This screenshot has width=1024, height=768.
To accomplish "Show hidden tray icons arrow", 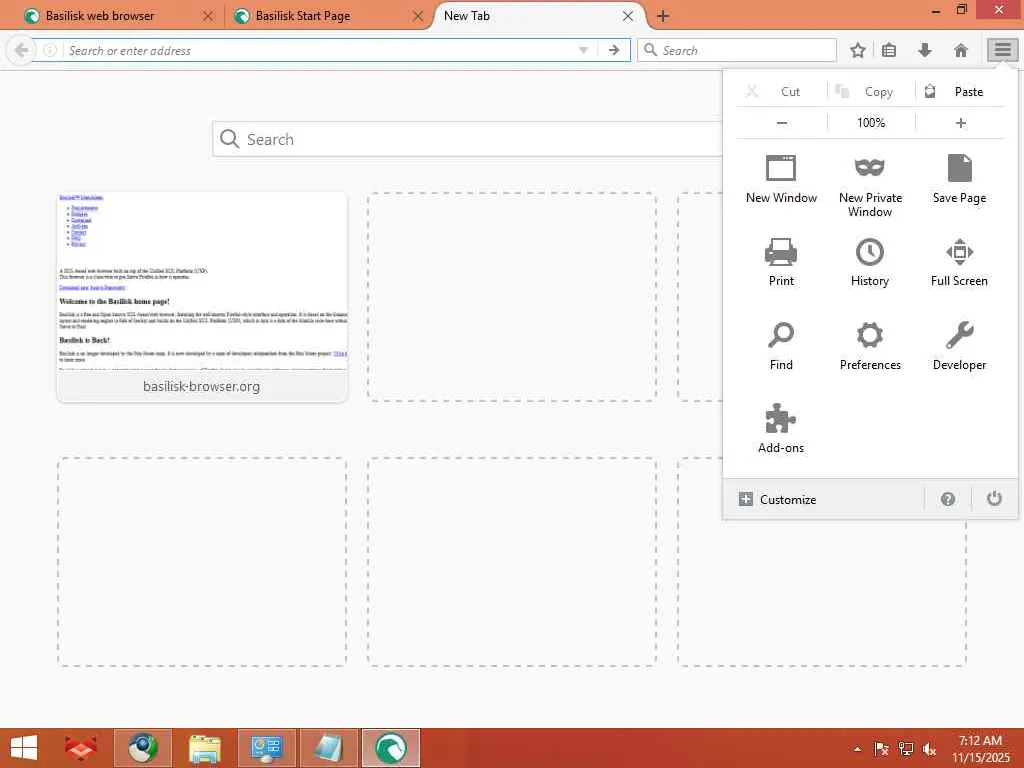I will pos(857,749).
